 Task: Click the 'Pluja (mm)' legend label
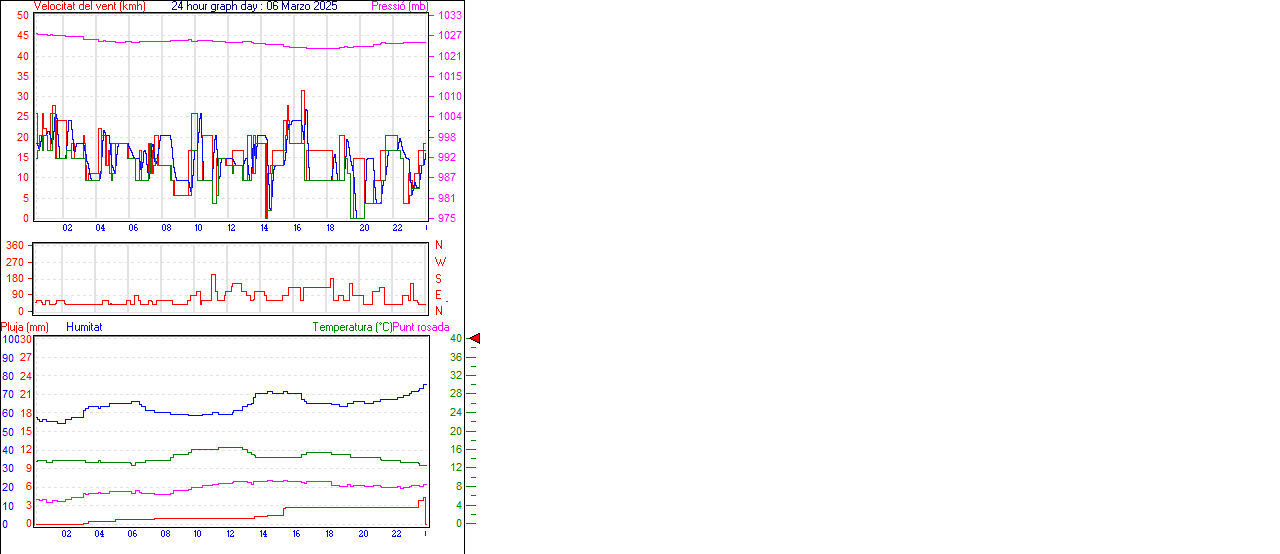[25, 327]
